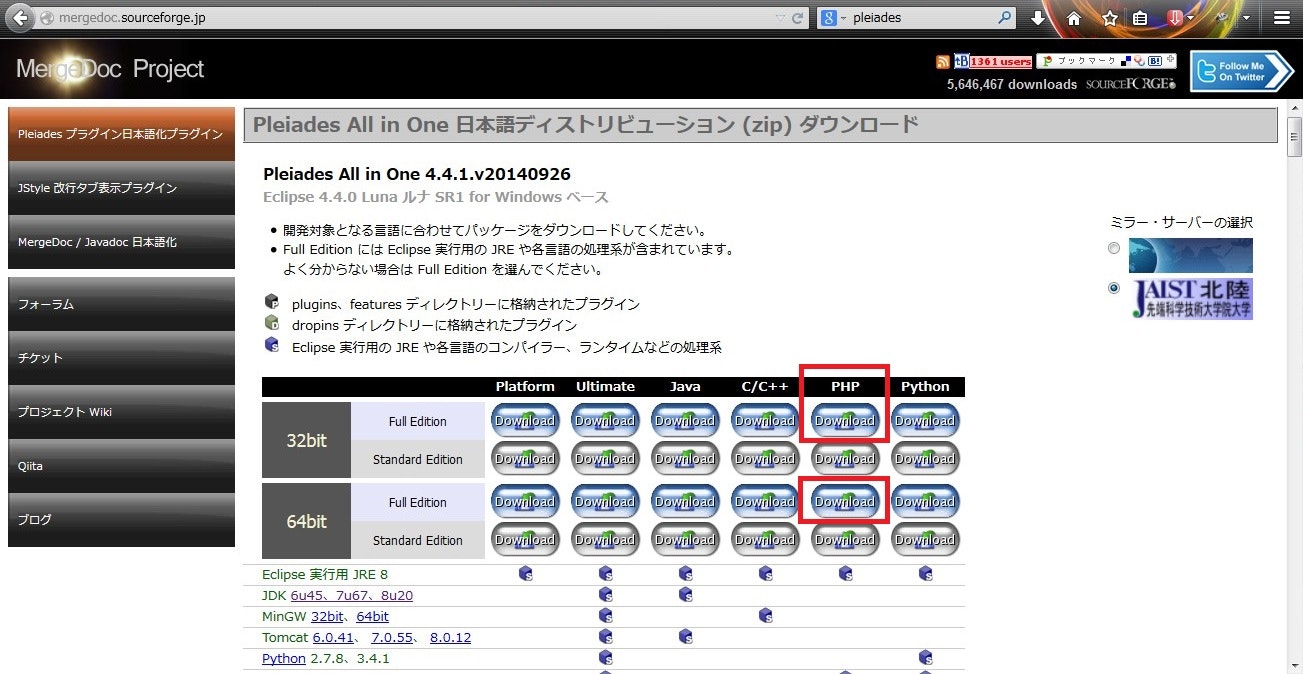Click the ブックマーク social bookmark widget
Screen dimensions: 1303x674
pyautogui.click(x=1107, y=61)
